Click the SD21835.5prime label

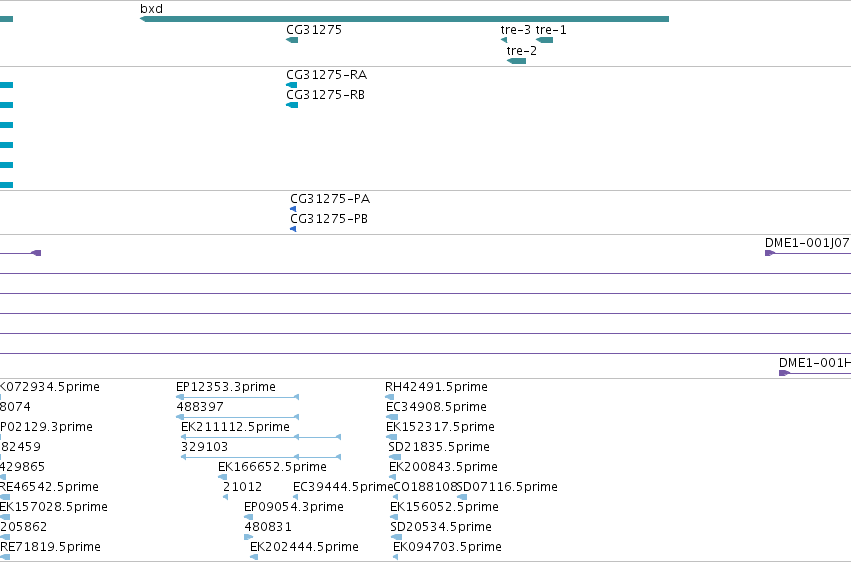439,447
